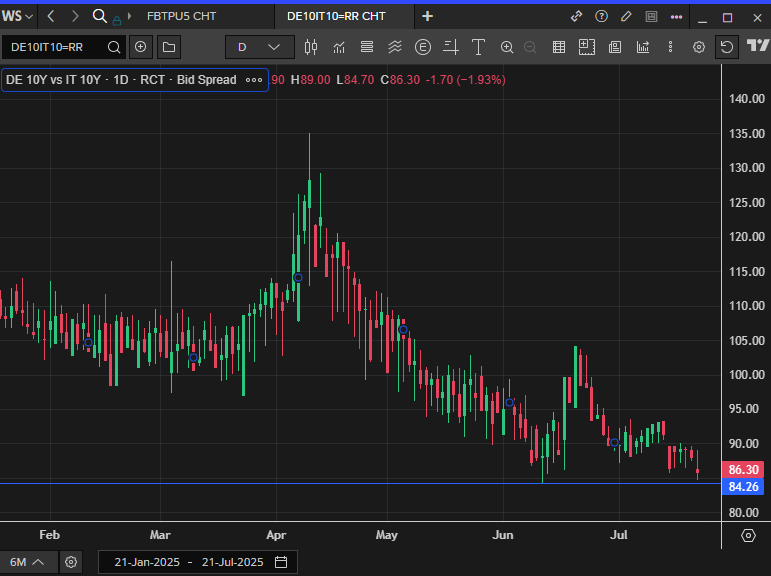
Task: Select the text T tool
Action: pyautogui.click(x=478, y=47)
